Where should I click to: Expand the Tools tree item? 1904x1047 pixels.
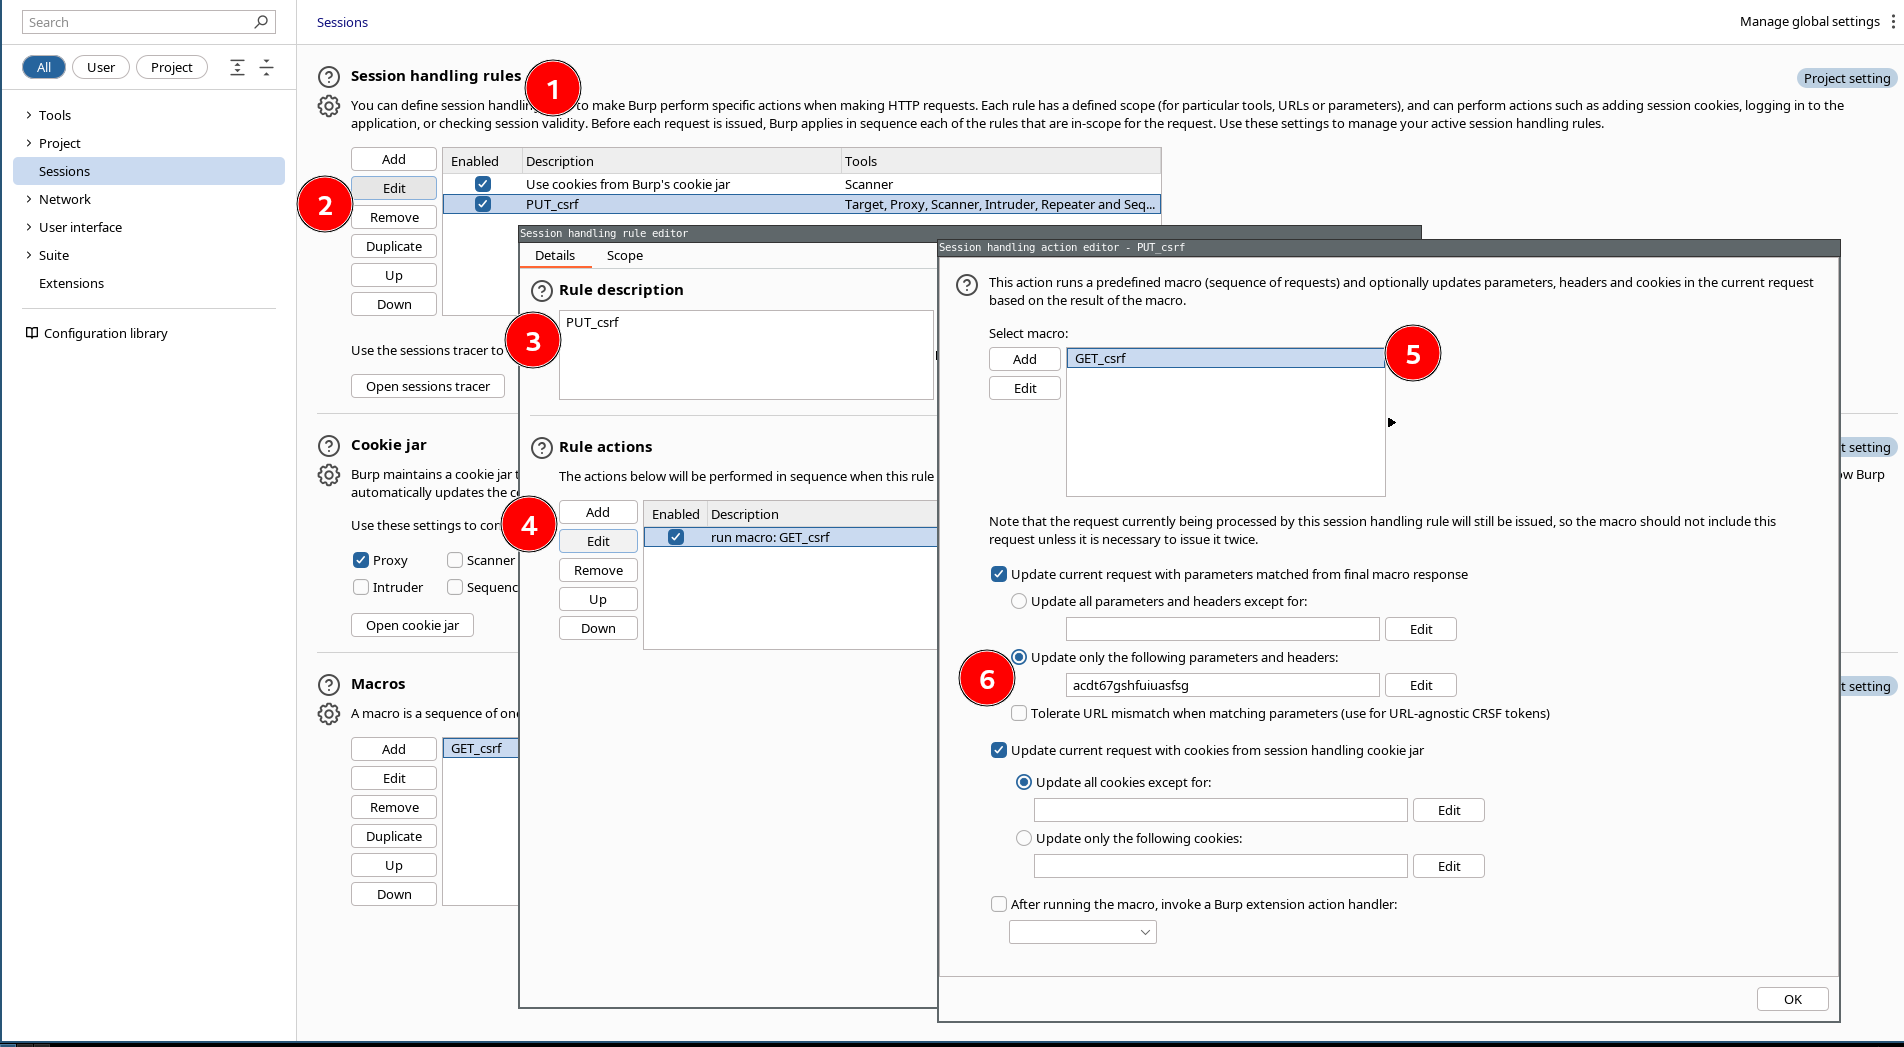click(x=29, y=115)
